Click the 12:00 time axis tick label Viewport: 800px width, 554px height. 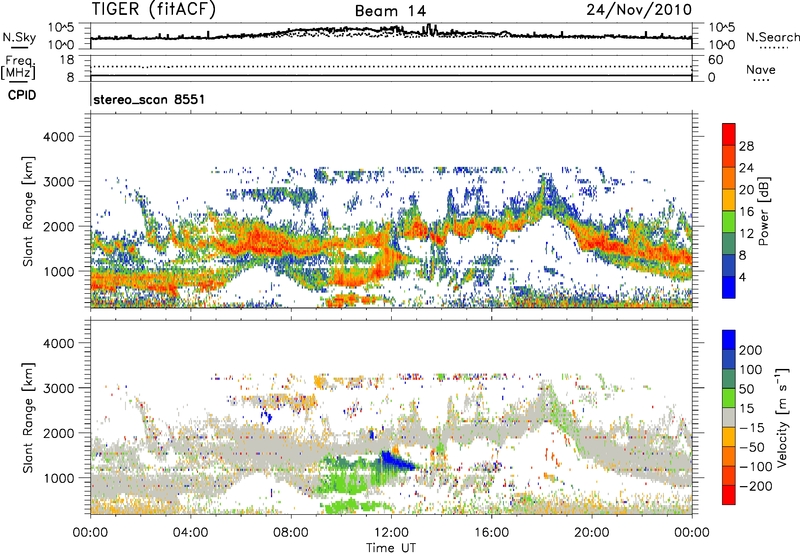[x=391, y=533]
